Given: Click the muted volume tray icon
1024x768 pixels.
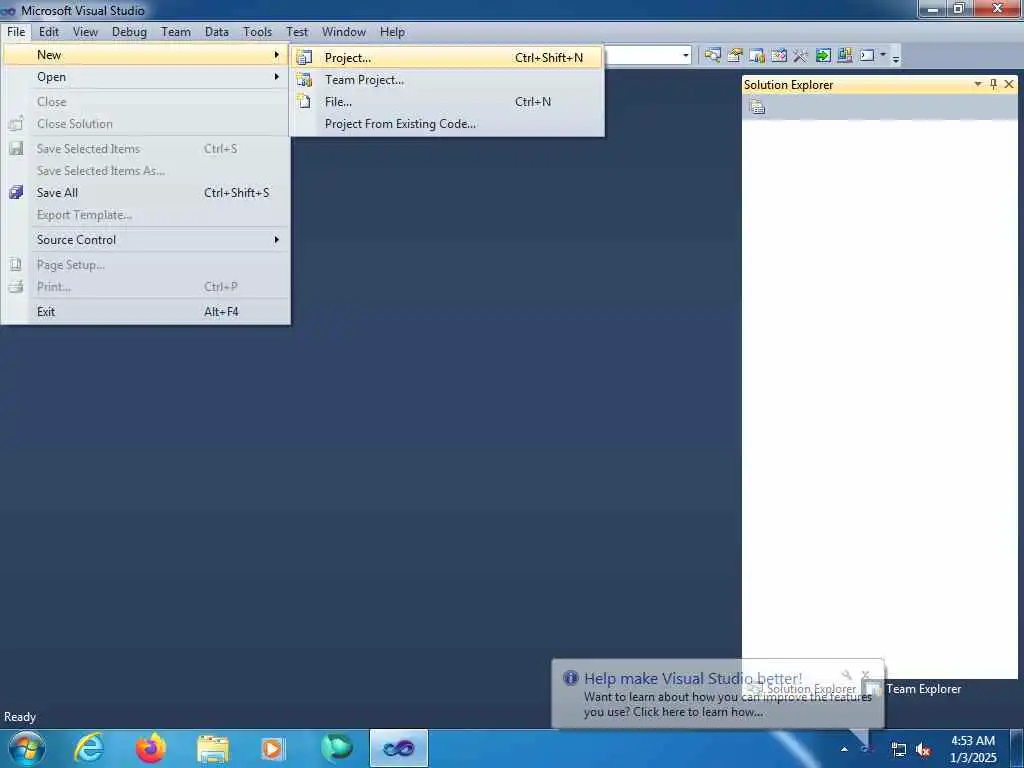Looking at the screenshot, I should click(x=923, y=750).
